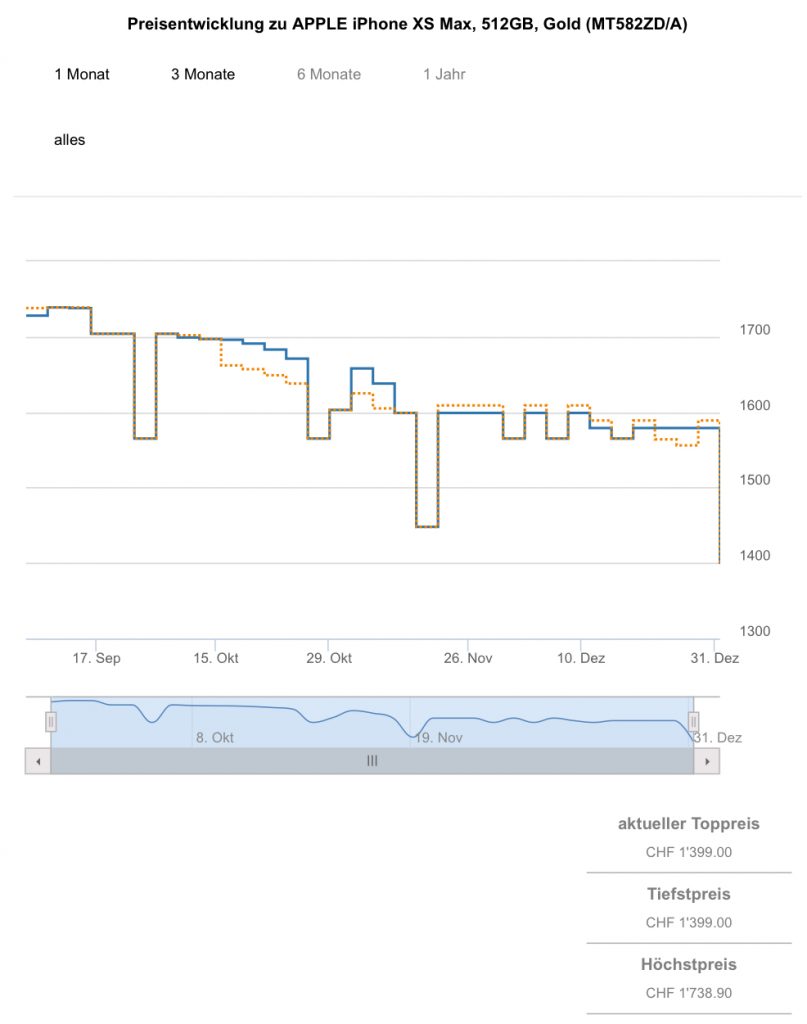Click the chart title Preisentwicklung heading
807x1024 pixels.
[407, 24]
